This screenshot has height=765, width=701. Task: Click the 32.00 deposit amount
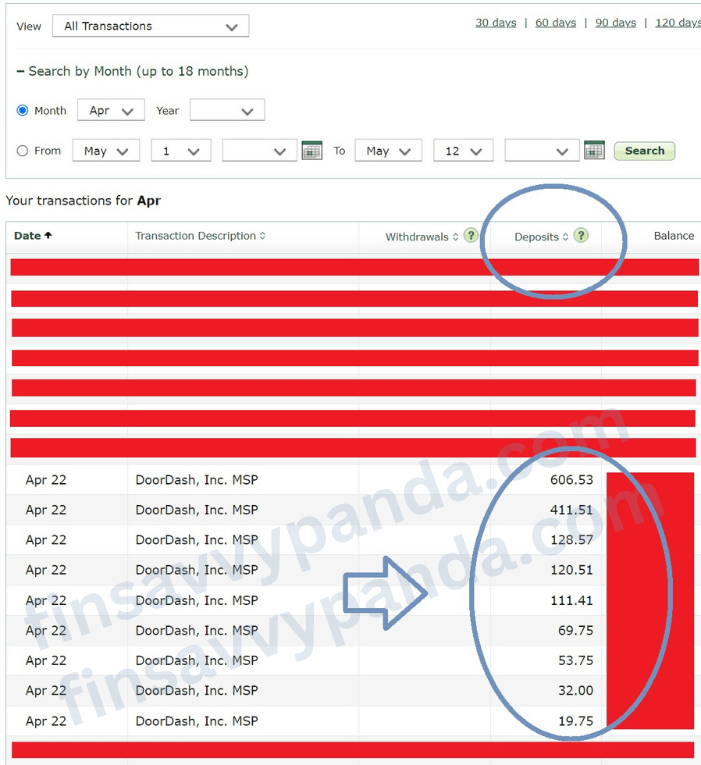click(x=576, y=690)
